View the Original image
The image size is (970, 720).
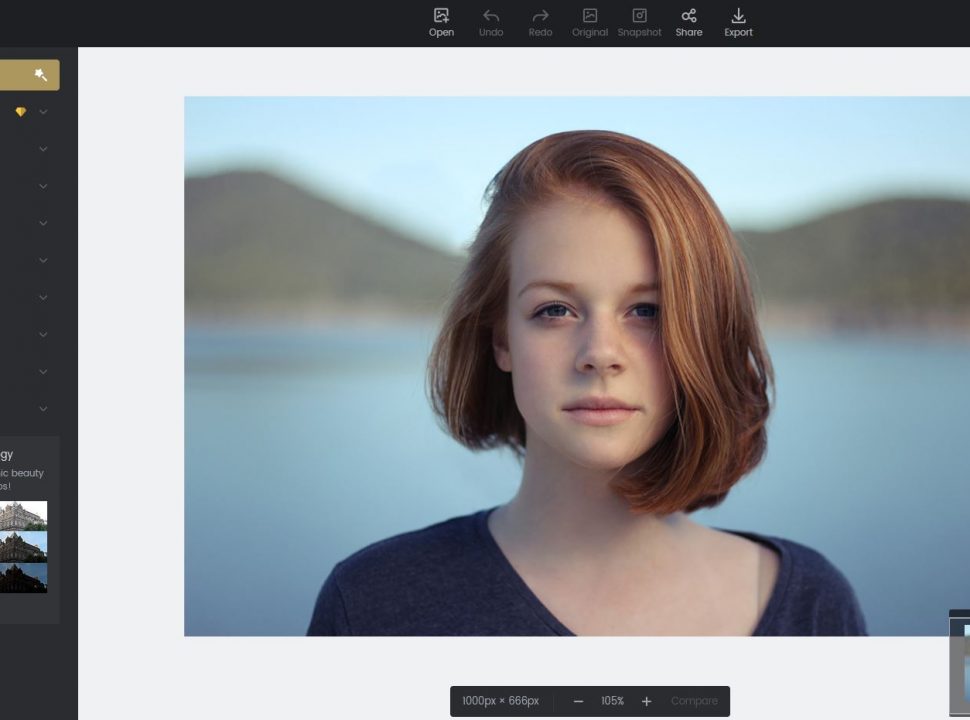[x=590, y=22]
